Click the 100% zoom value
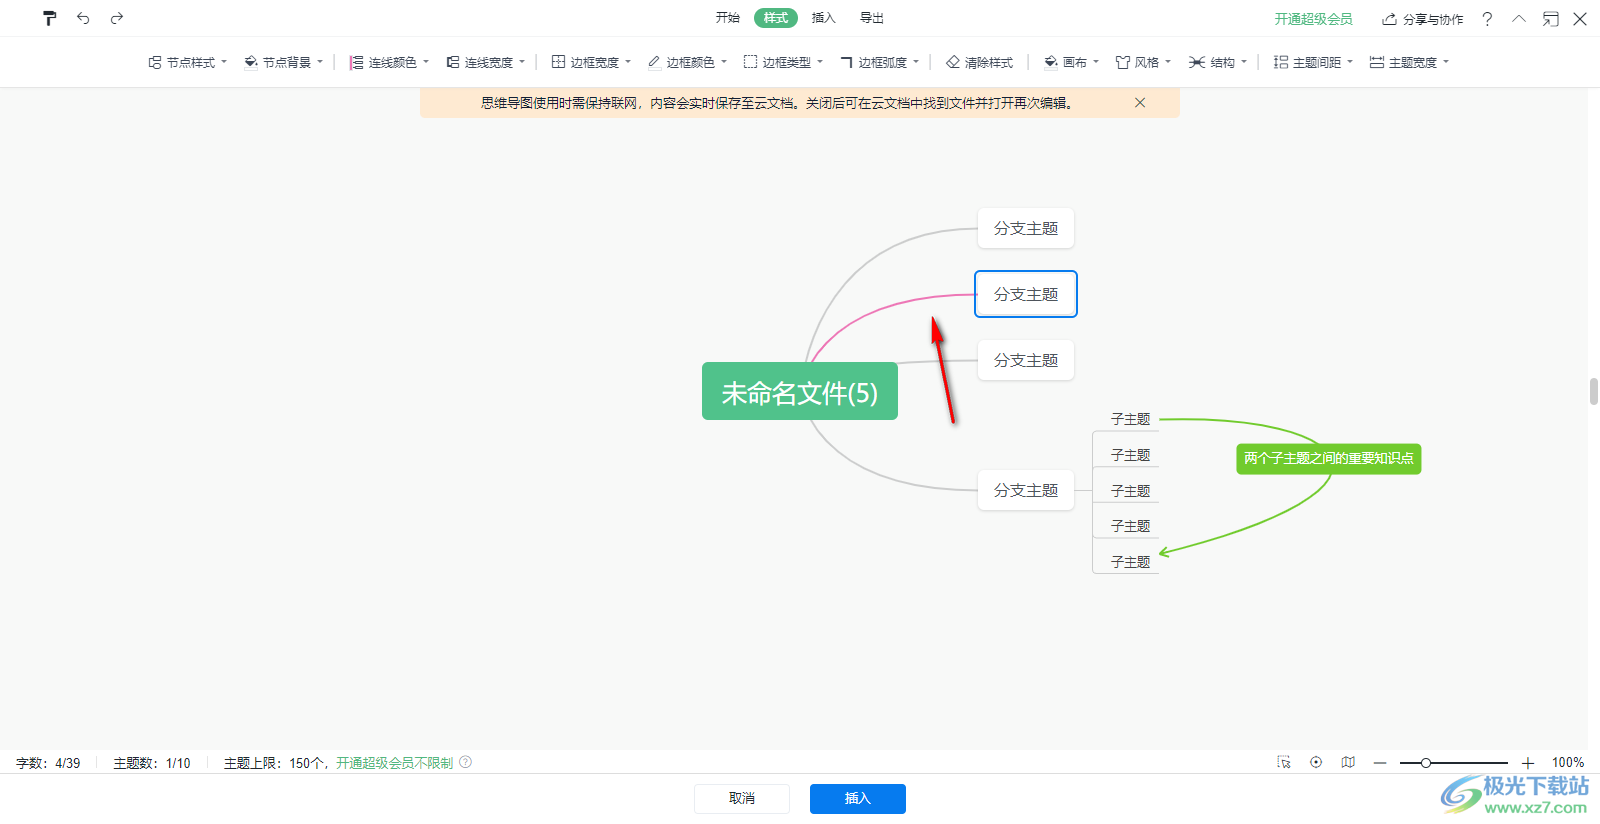Viewport: 1600px width, 824px height. click(1568, 763)
